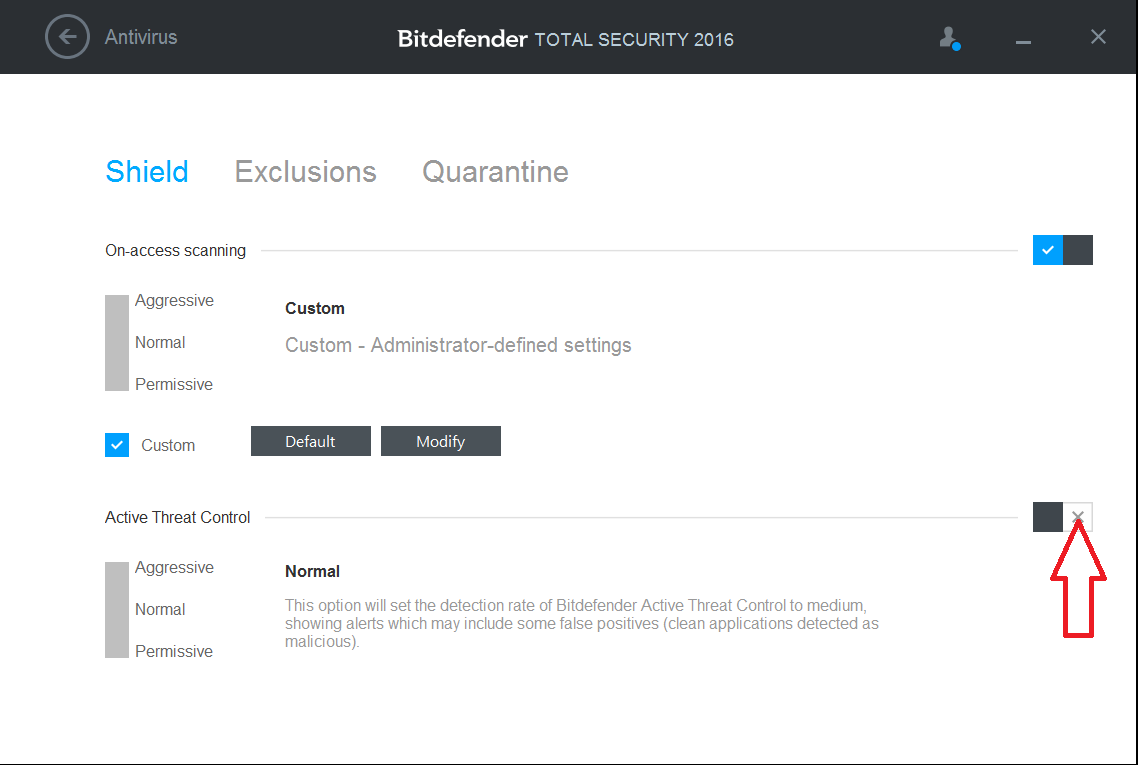Set On-access scanning slider to Normal
Viewport: 1138px width, 765px height.
160,343
